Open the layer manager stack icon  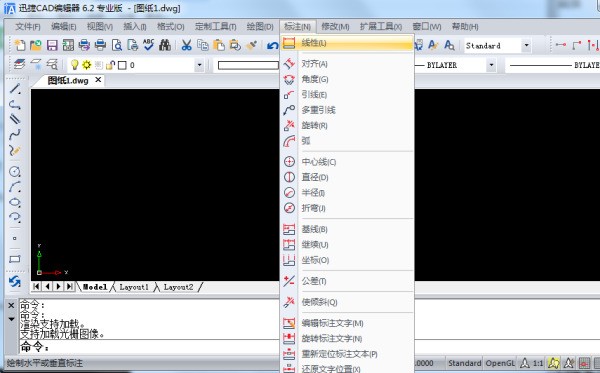pos(19,64)
